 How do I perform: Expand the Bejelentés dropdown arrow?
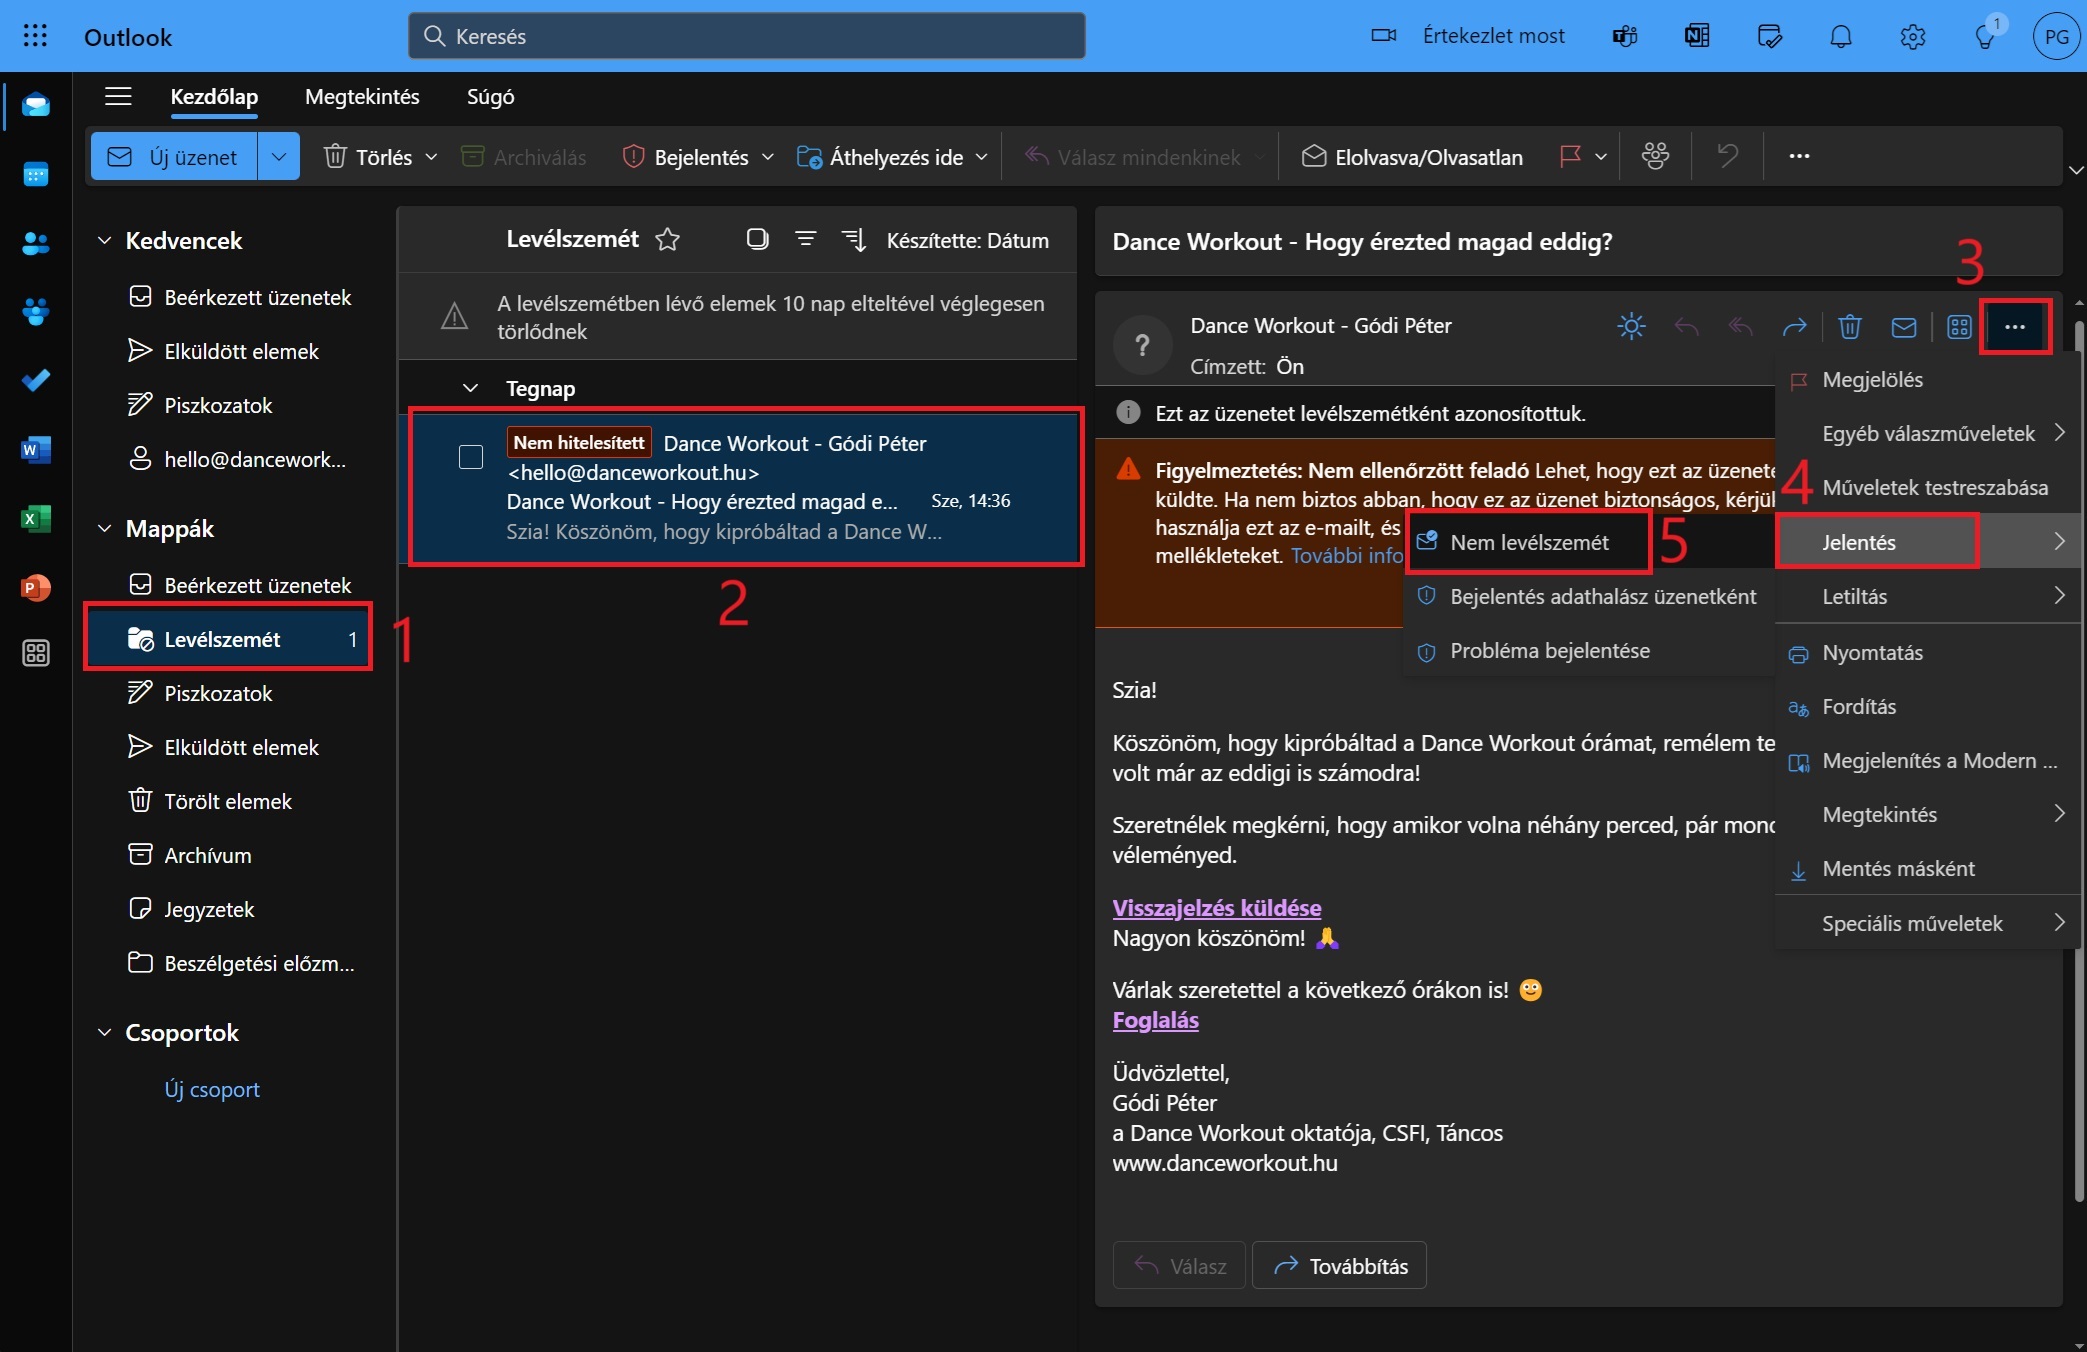[x=767, y=157]
